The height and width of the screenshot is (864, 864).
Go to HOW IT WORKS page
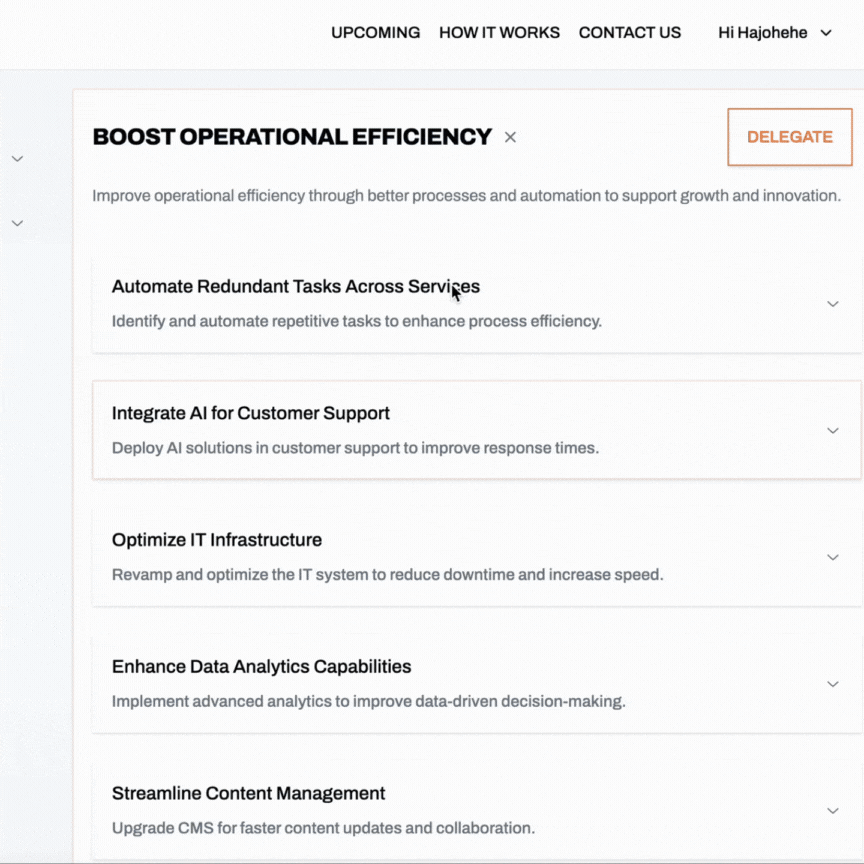(x=499, y=33)
